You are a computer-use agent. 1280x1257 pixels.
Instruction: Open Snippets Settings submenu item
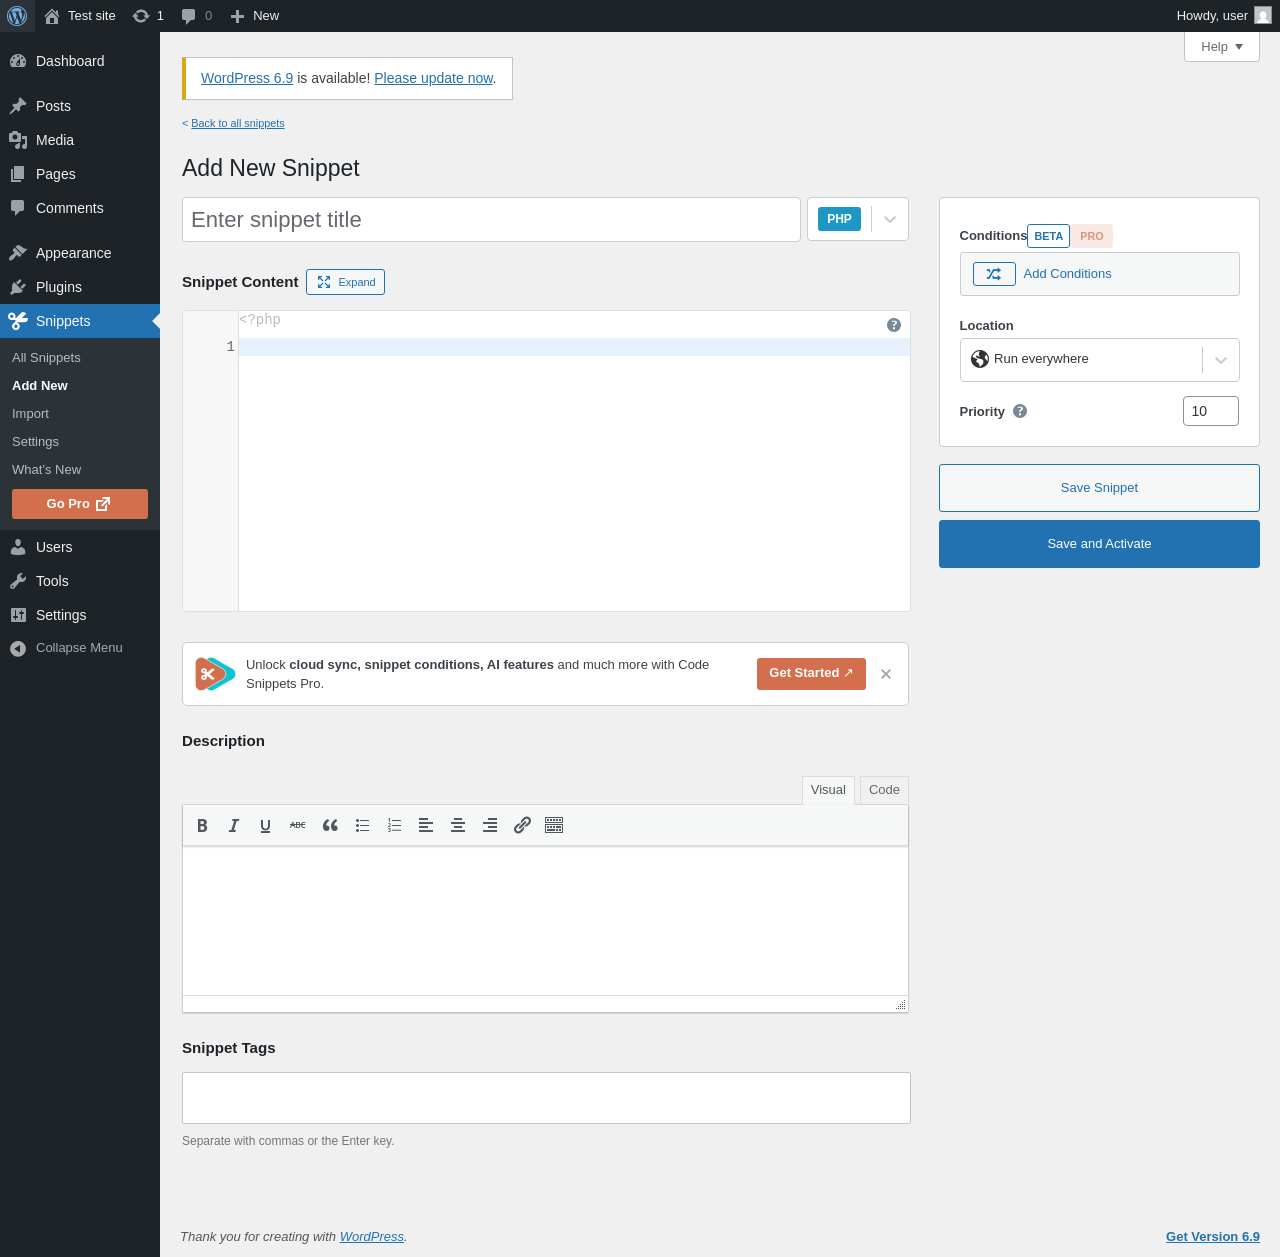(x=35, y=442)
